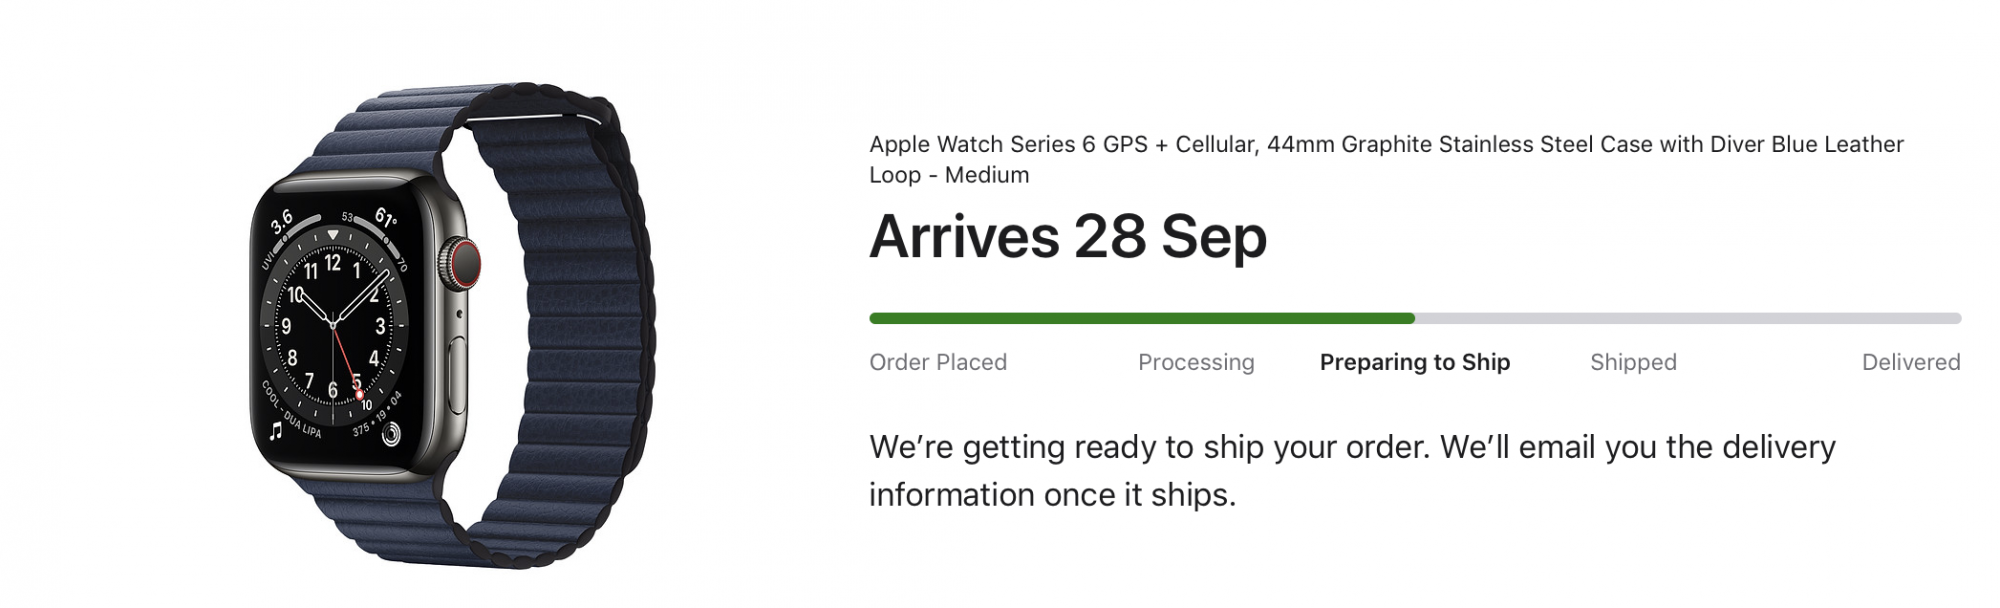Click the 67° temperature complication
Image resolution: width=2000 pixels, height=608 pixels.
385,216
